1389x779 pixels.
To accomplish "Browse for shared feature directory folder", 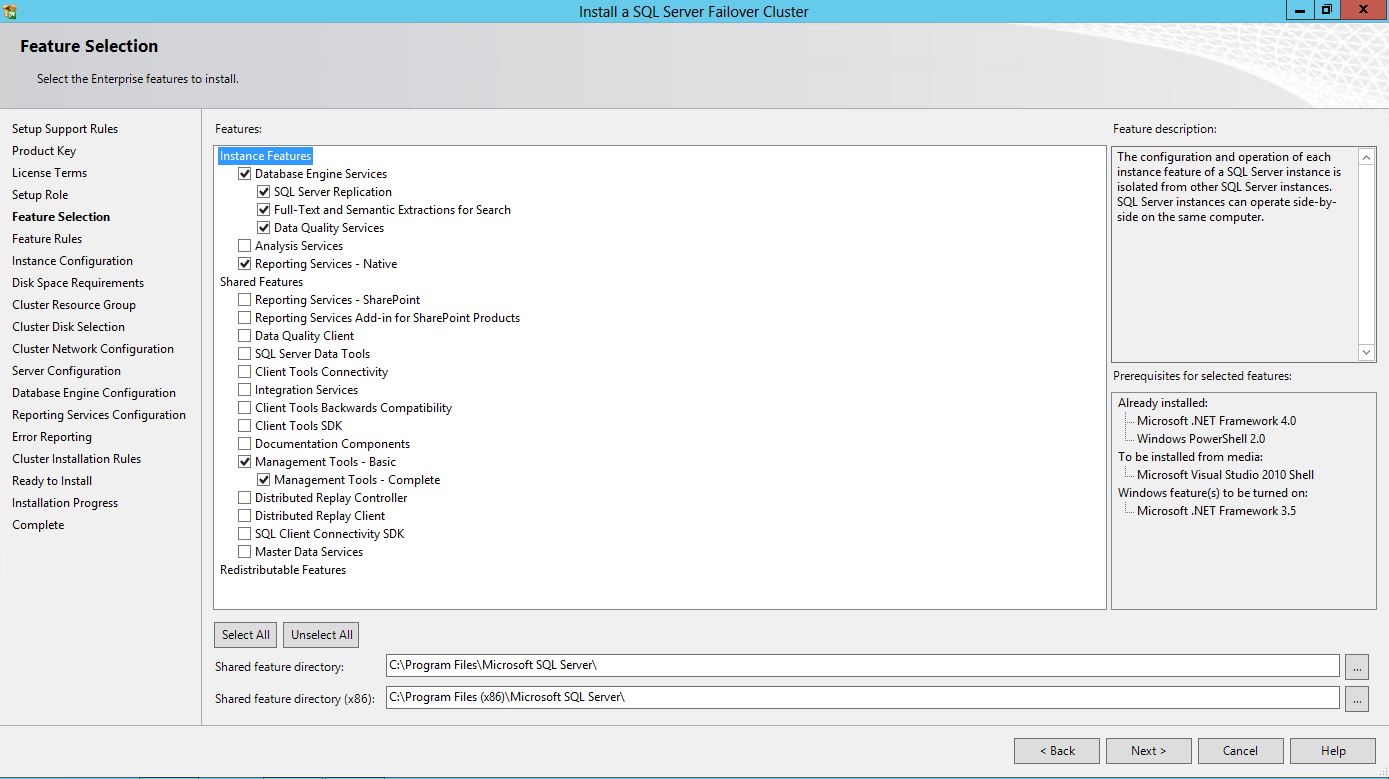I will coord(1357,666).
